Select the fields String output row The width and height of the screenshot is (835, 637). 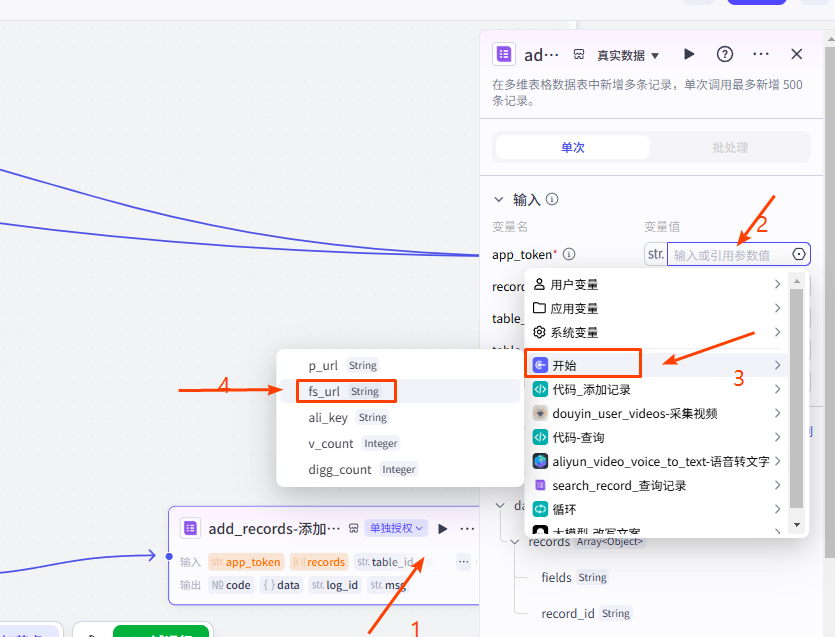point(574,577)
